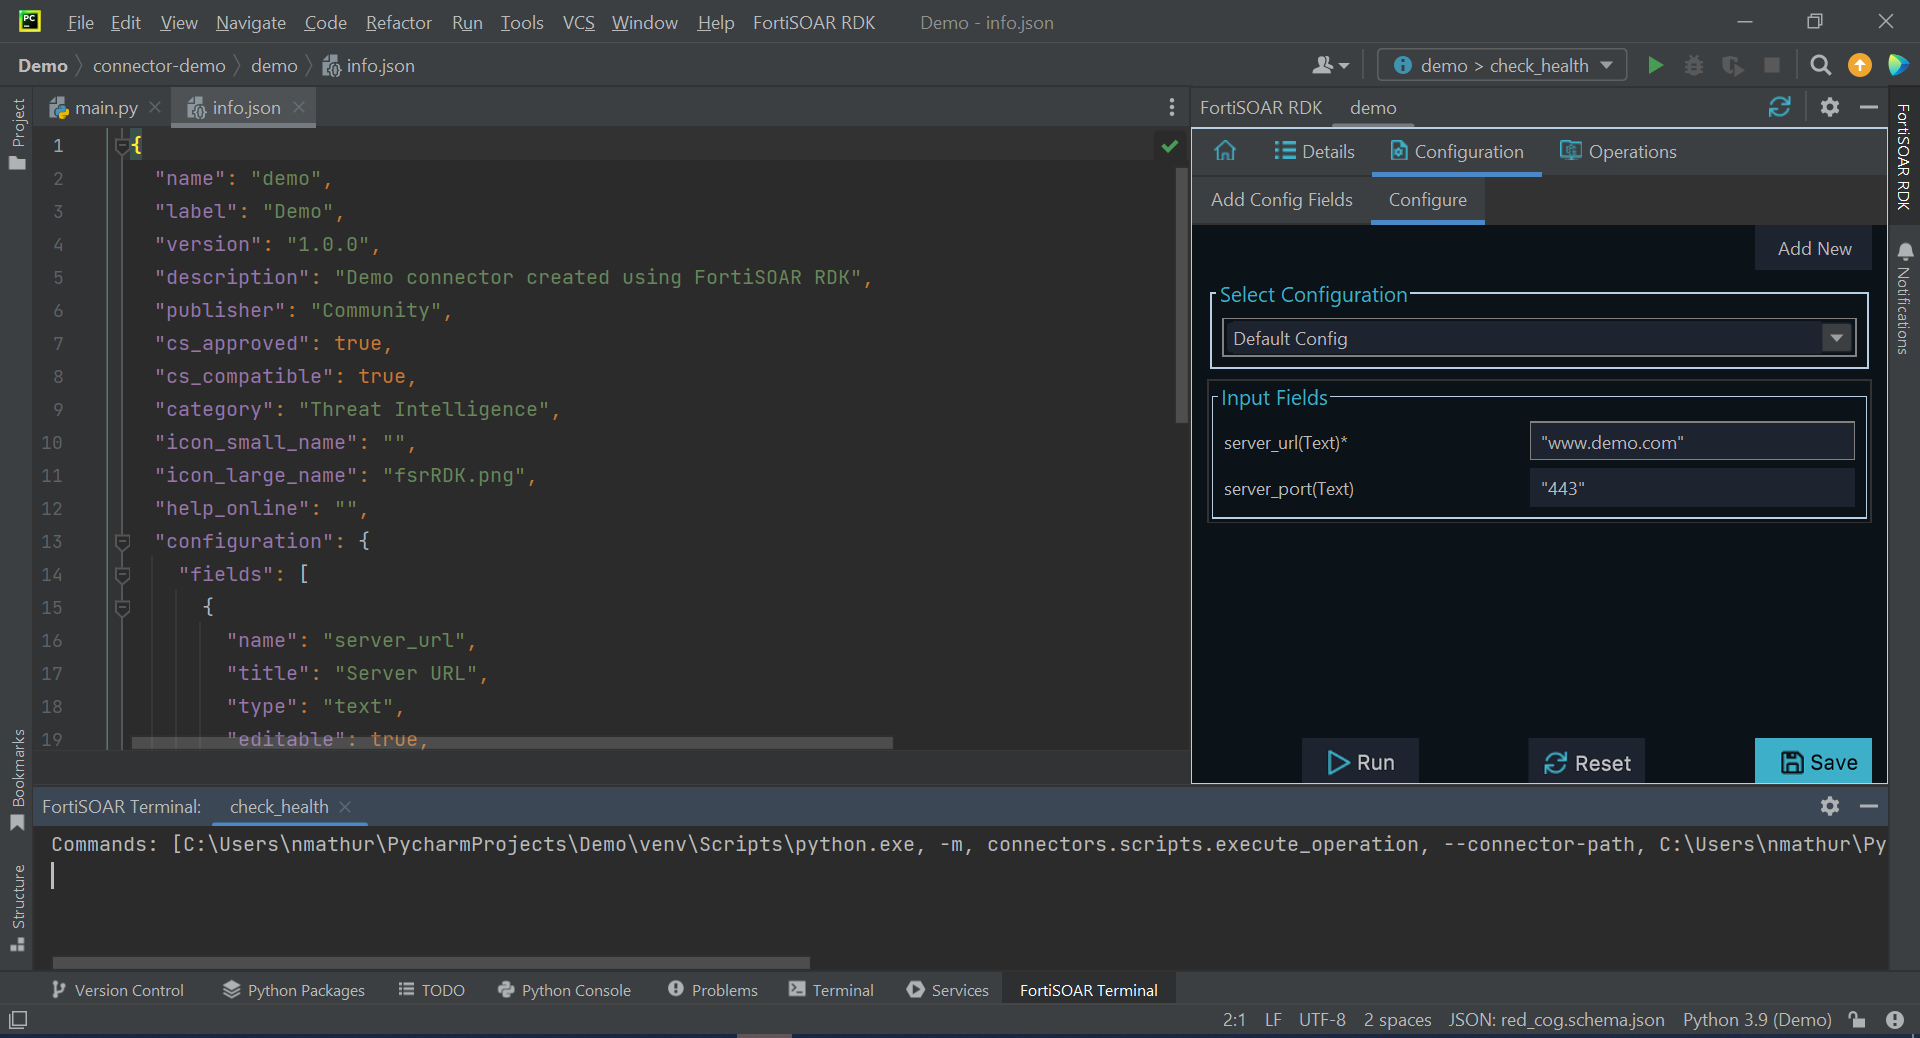
Task: Go to FortiSOAR RDK home icon
Action: 1225,151
